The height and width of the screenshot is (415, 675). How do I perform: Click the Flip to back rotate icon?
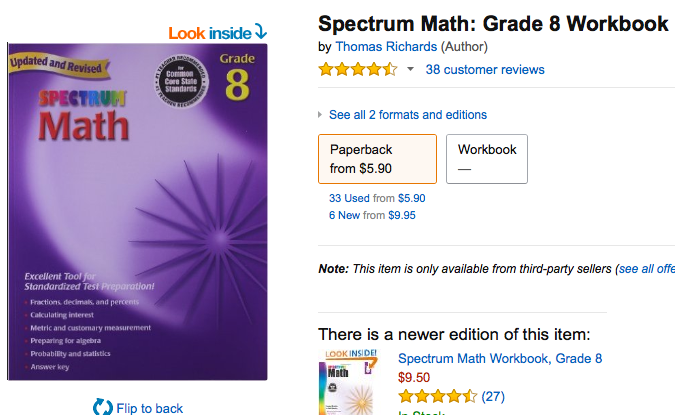[x=102, y=407]
